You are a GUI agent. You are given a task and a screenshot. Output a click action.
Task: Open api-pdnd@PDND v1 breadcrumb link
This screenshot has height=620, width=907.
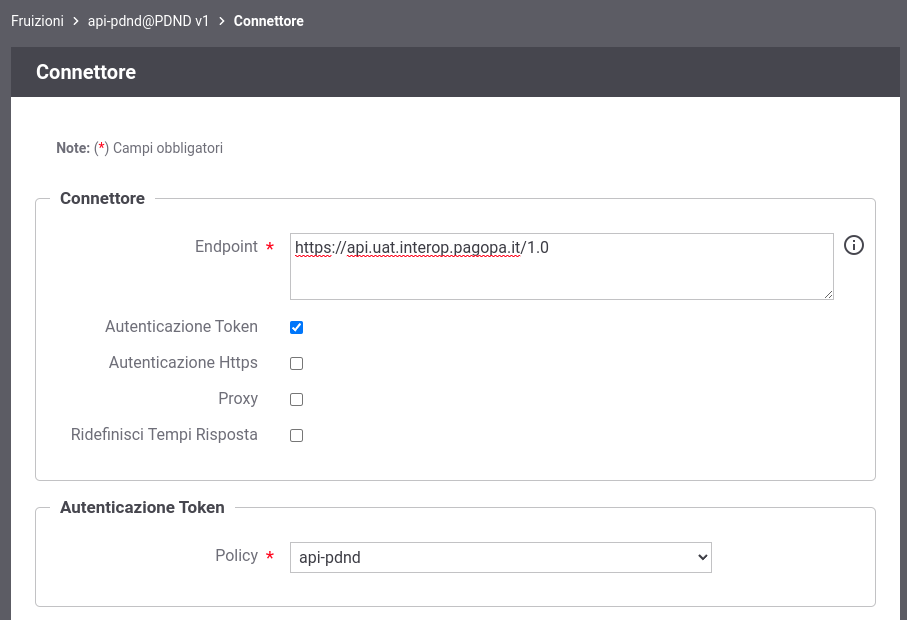(x=148, y=21)
